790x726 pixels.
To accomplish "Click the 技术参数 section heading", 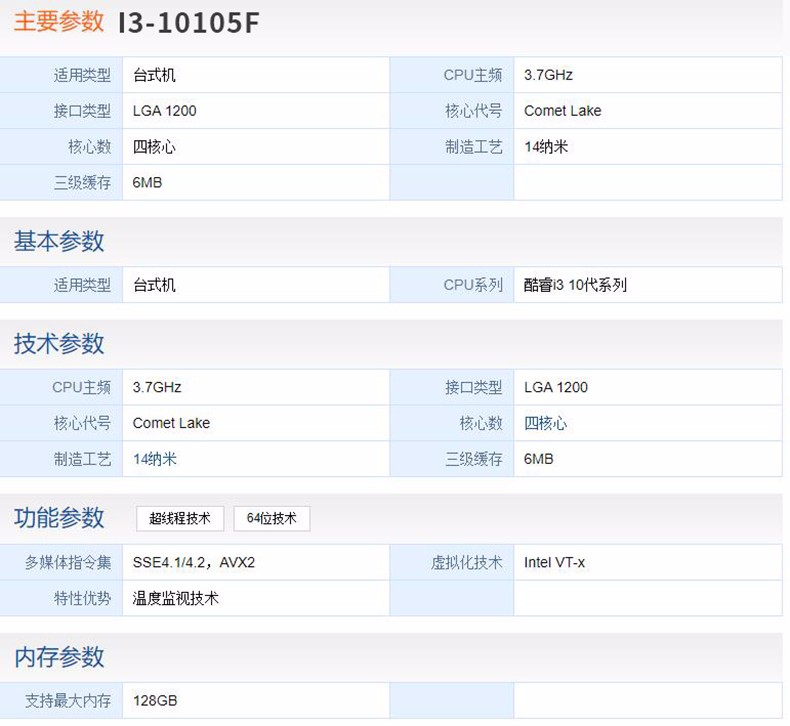I will 59,344.
